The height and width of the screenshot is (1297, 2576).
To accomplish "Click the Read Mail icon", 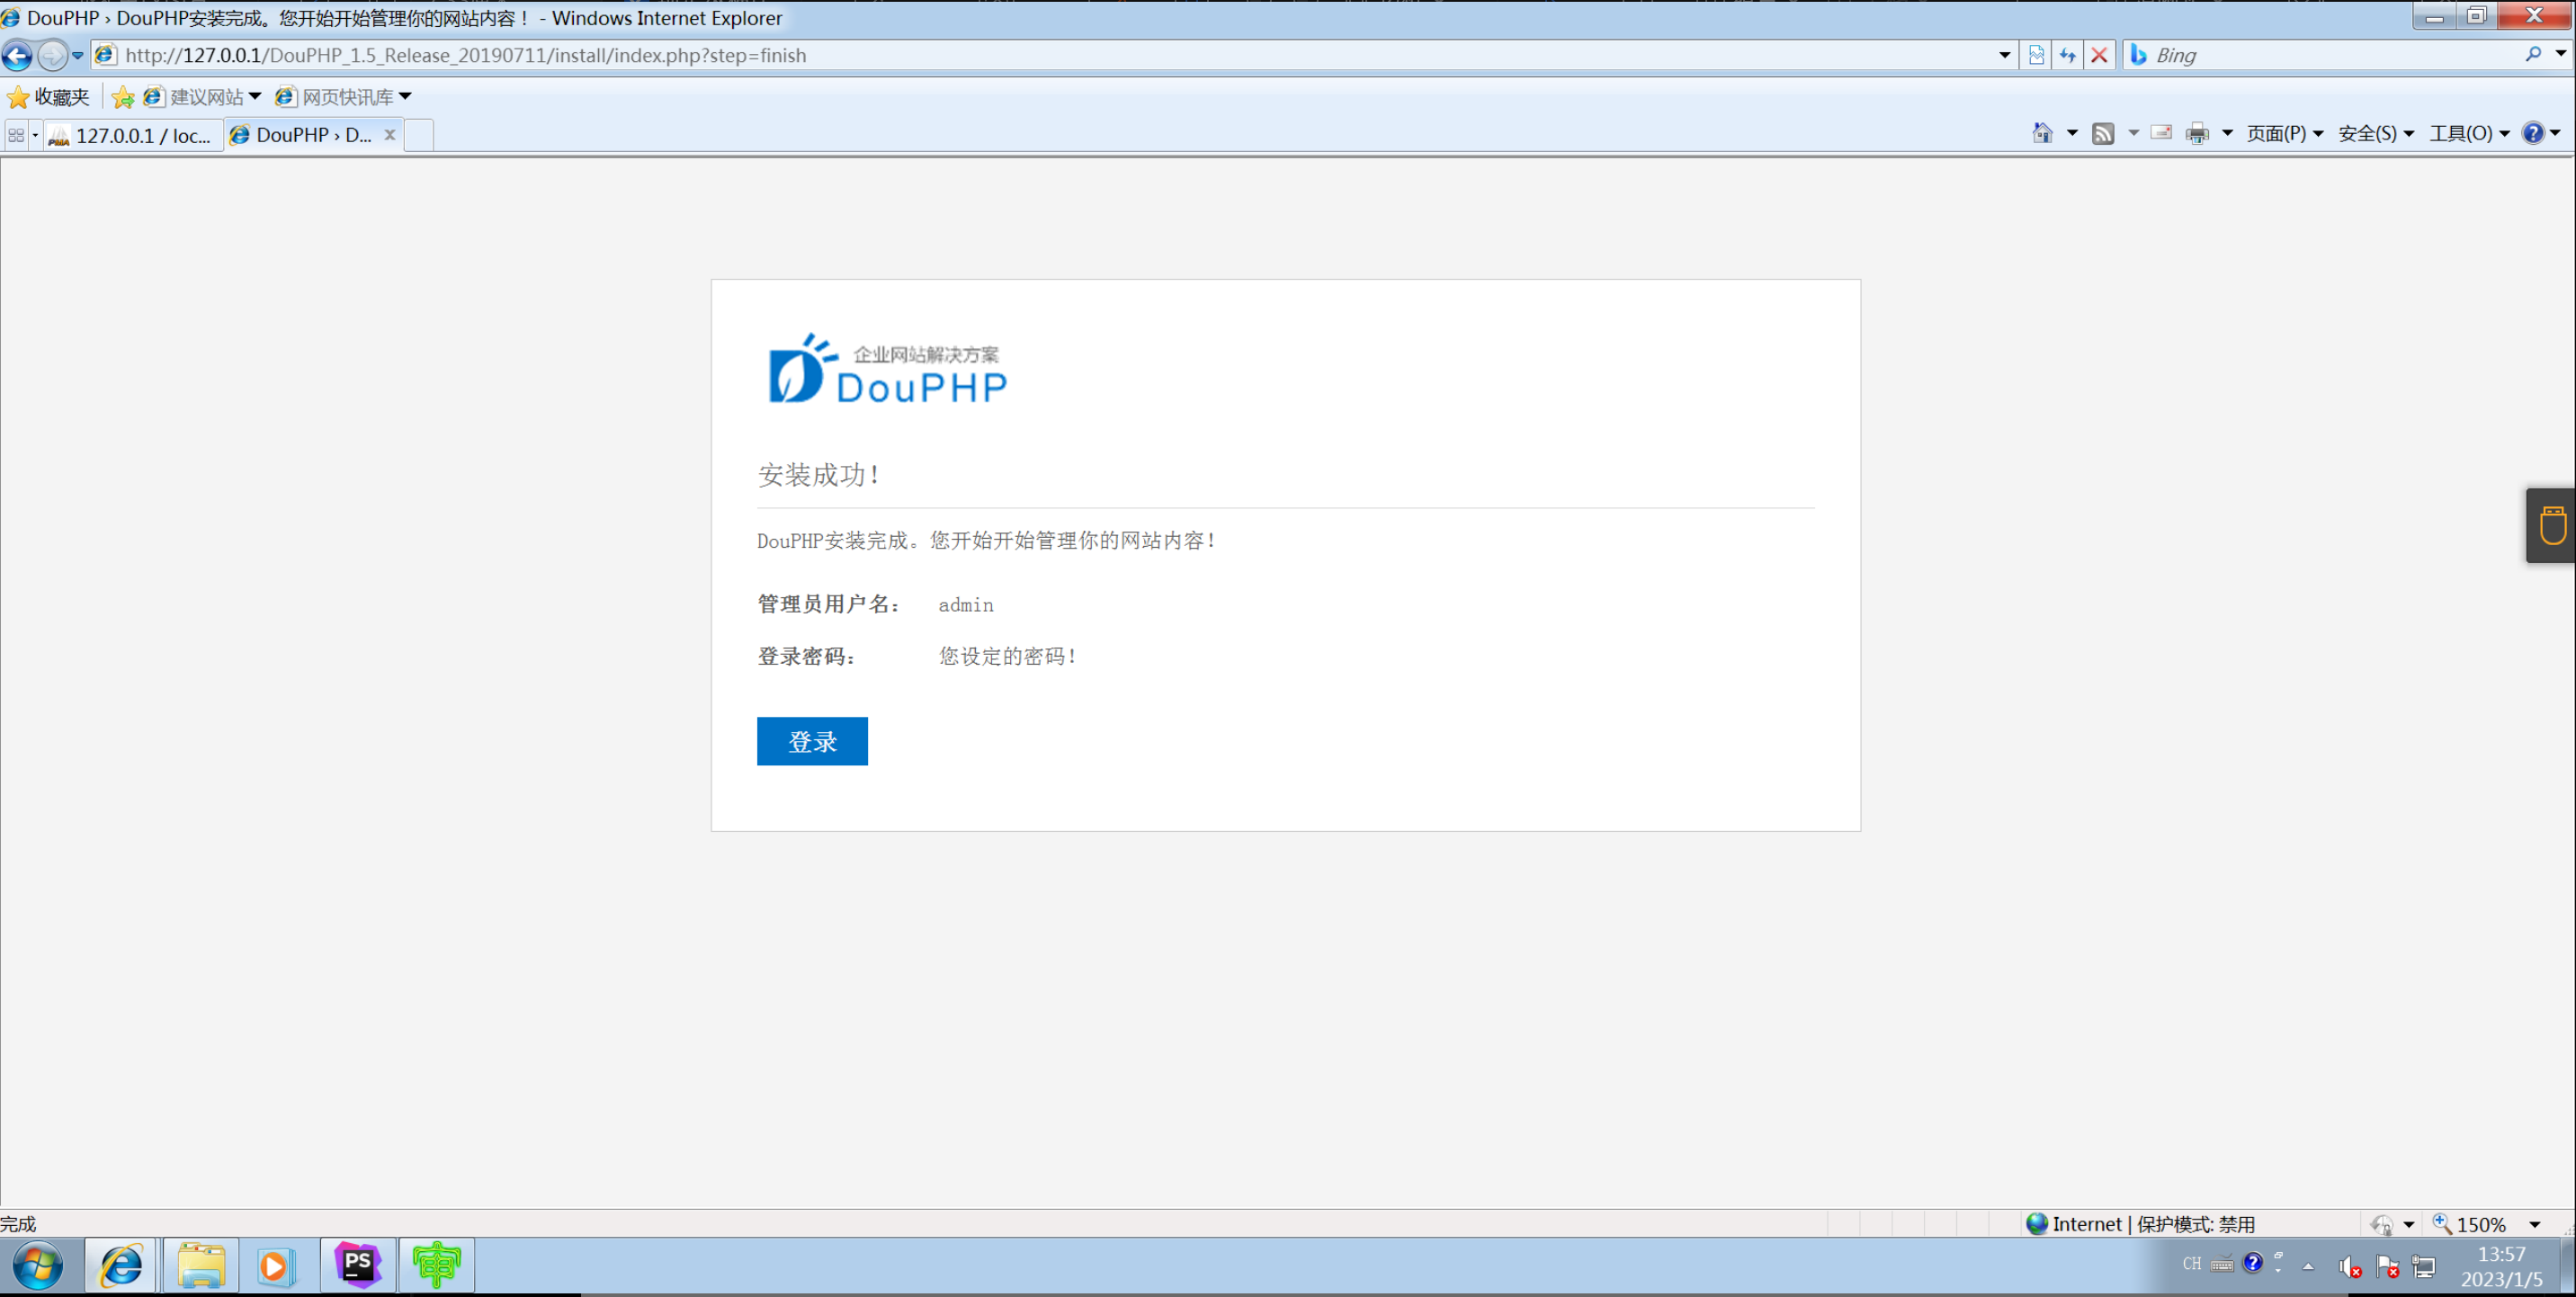I will coord(2161,133).
